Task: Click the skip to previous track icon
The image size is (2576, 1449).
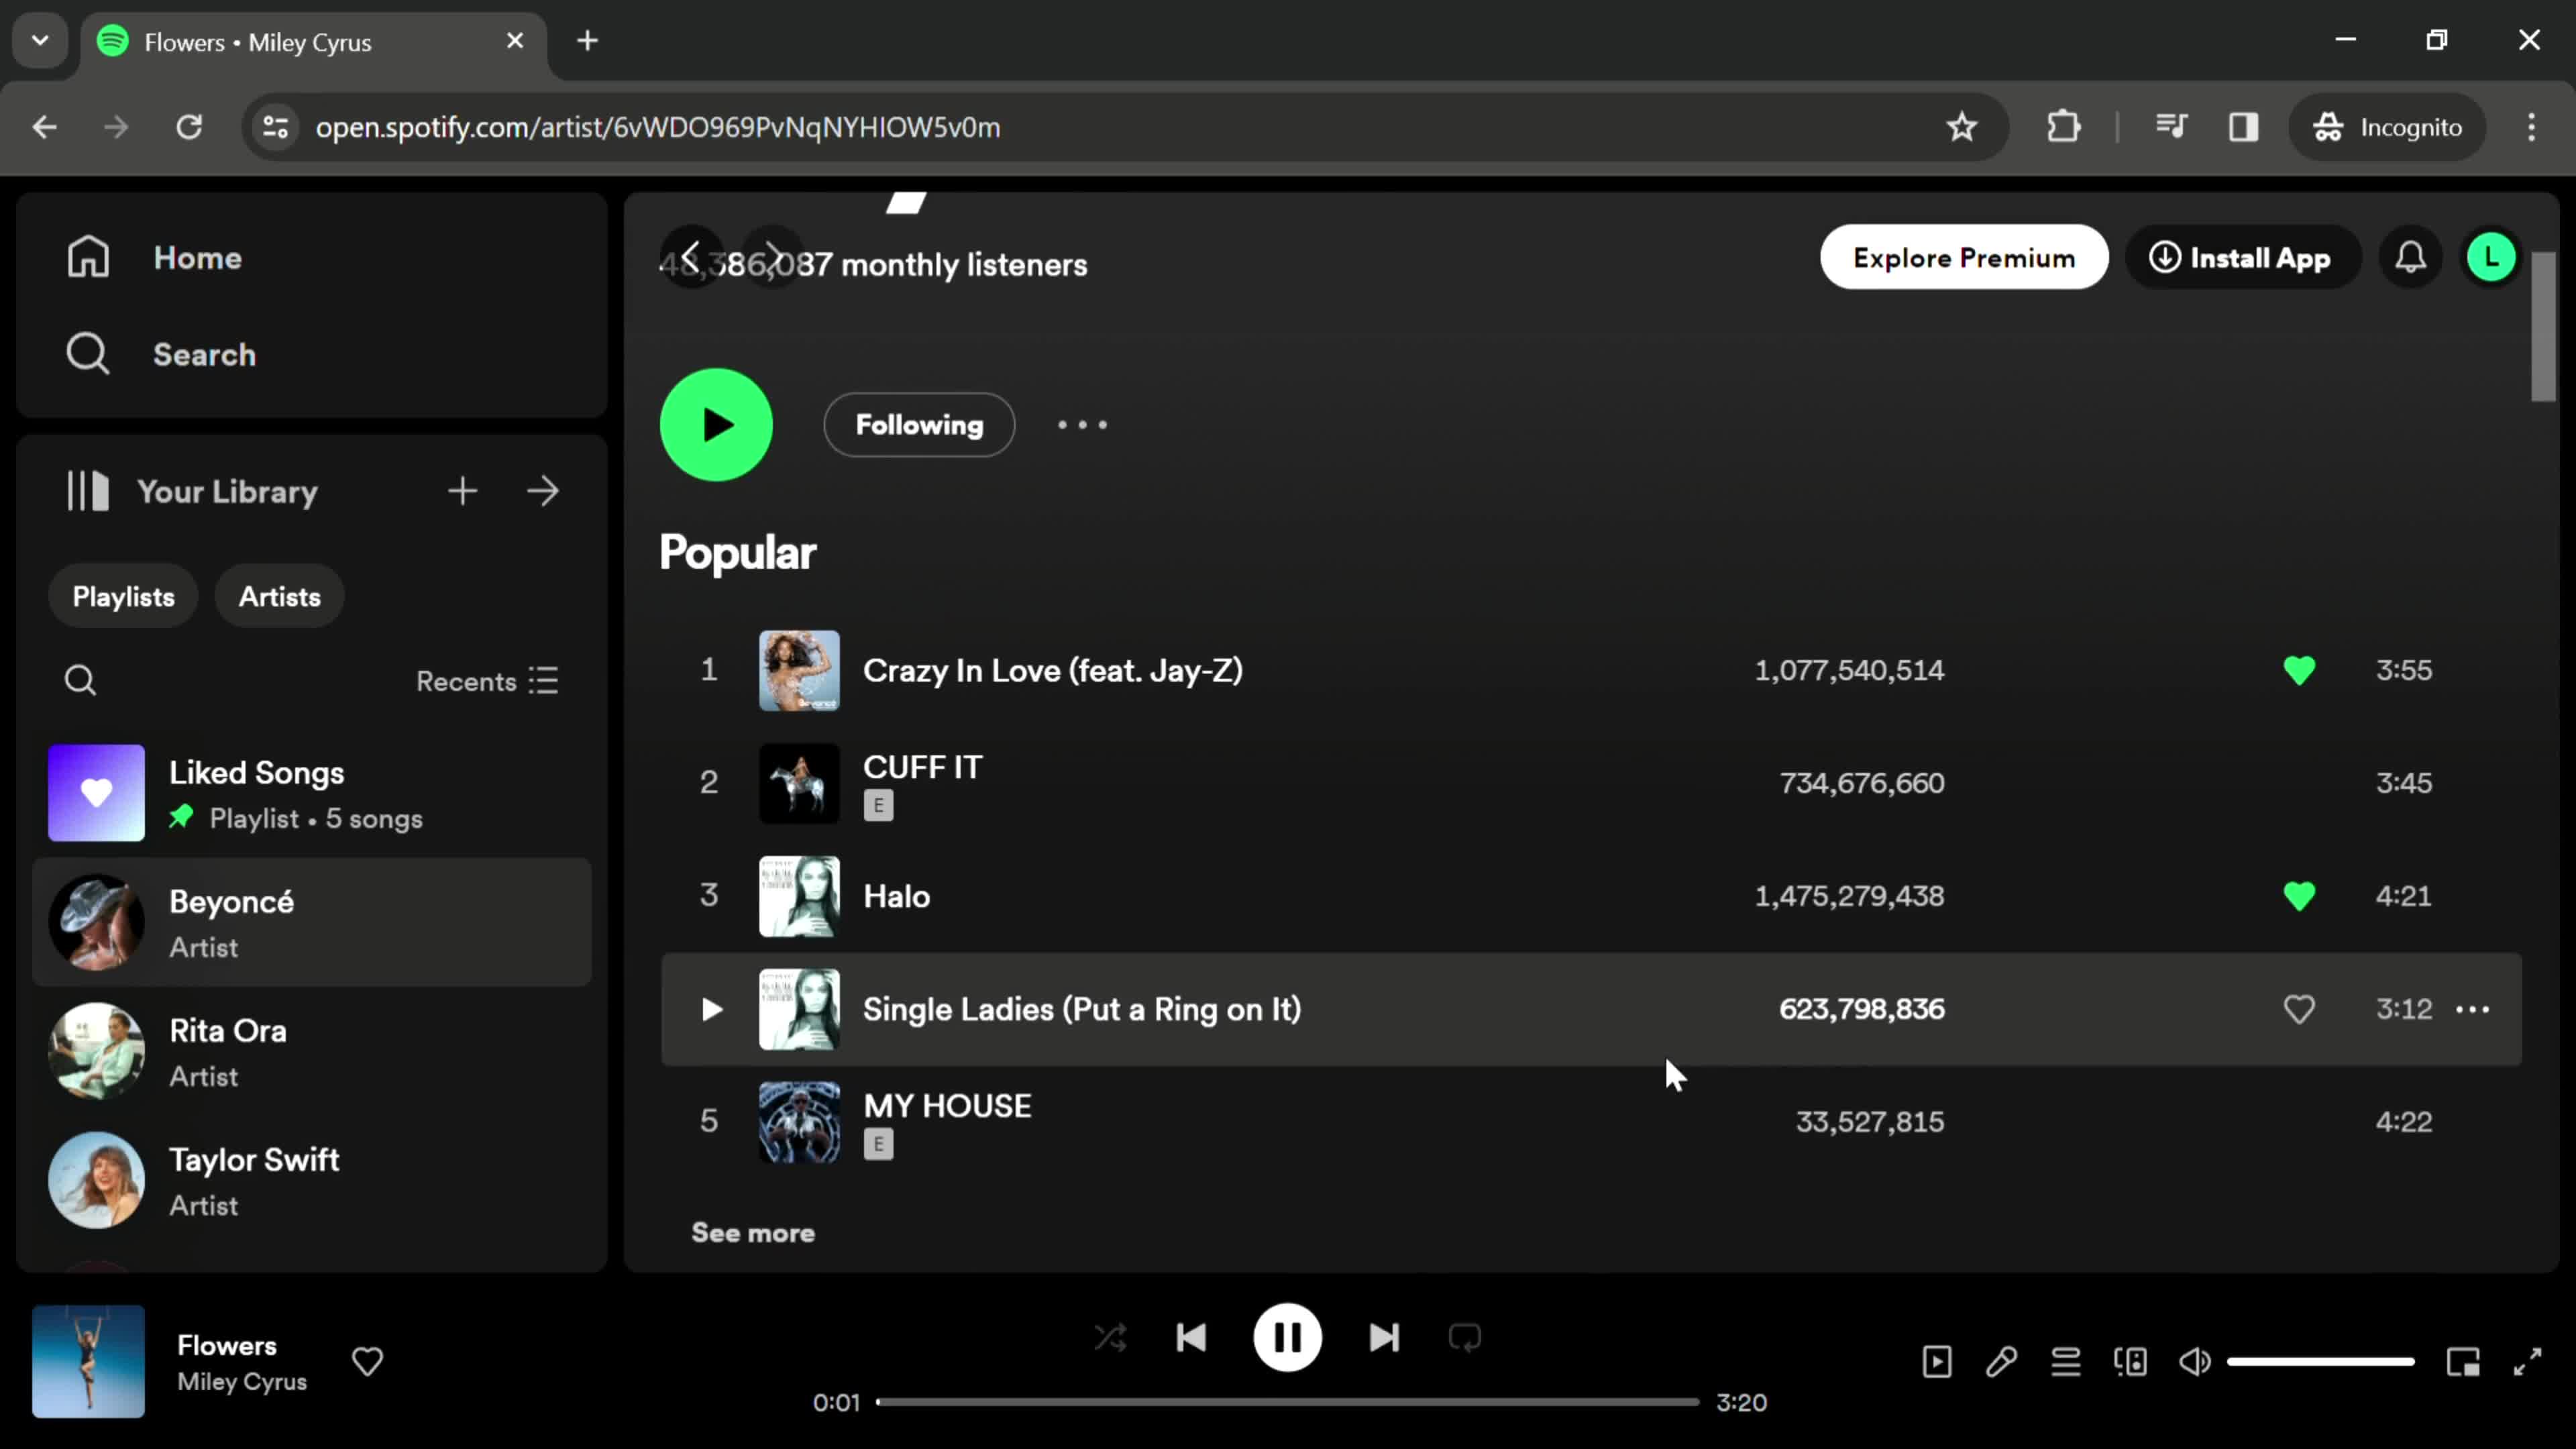Action: [x=1193, y=1338]
